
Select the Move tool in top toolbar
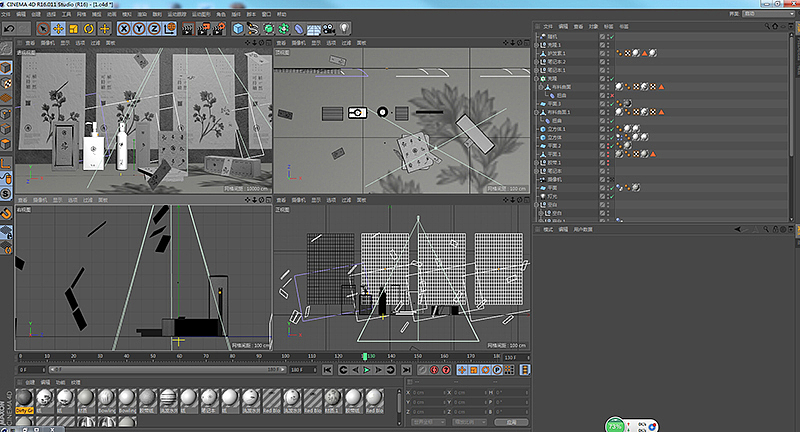57,28
